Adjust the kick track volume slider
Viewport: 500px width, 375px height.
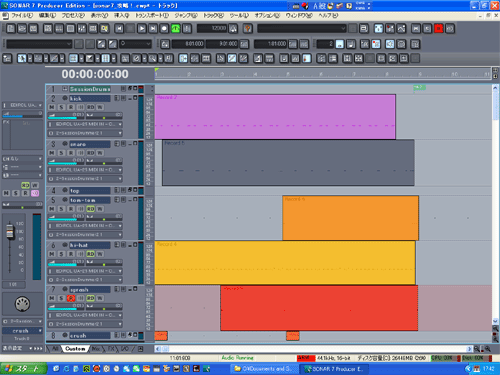pos(66,116)
